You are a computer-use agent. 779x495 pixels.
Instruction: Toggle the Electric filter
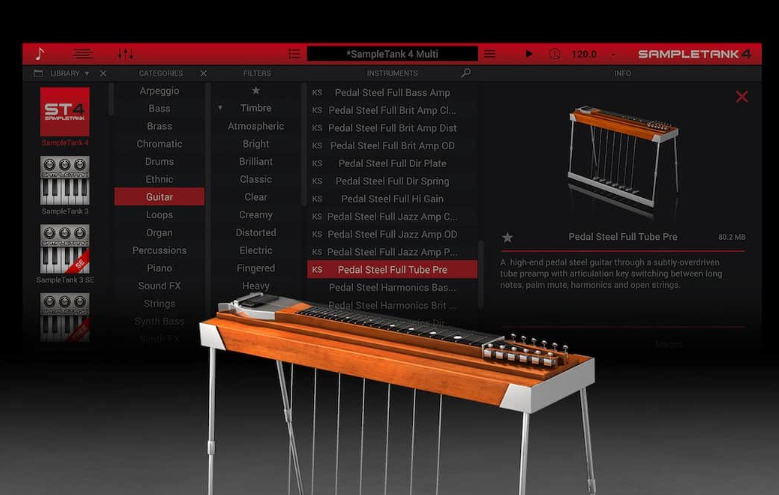[256, 250]
